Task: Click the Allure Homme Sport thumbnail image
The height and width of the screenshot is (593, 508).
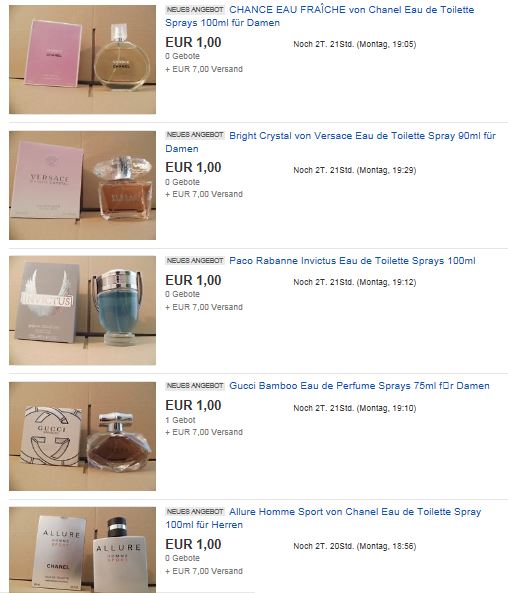Action: pyautogui.click(x=82, y=550)
